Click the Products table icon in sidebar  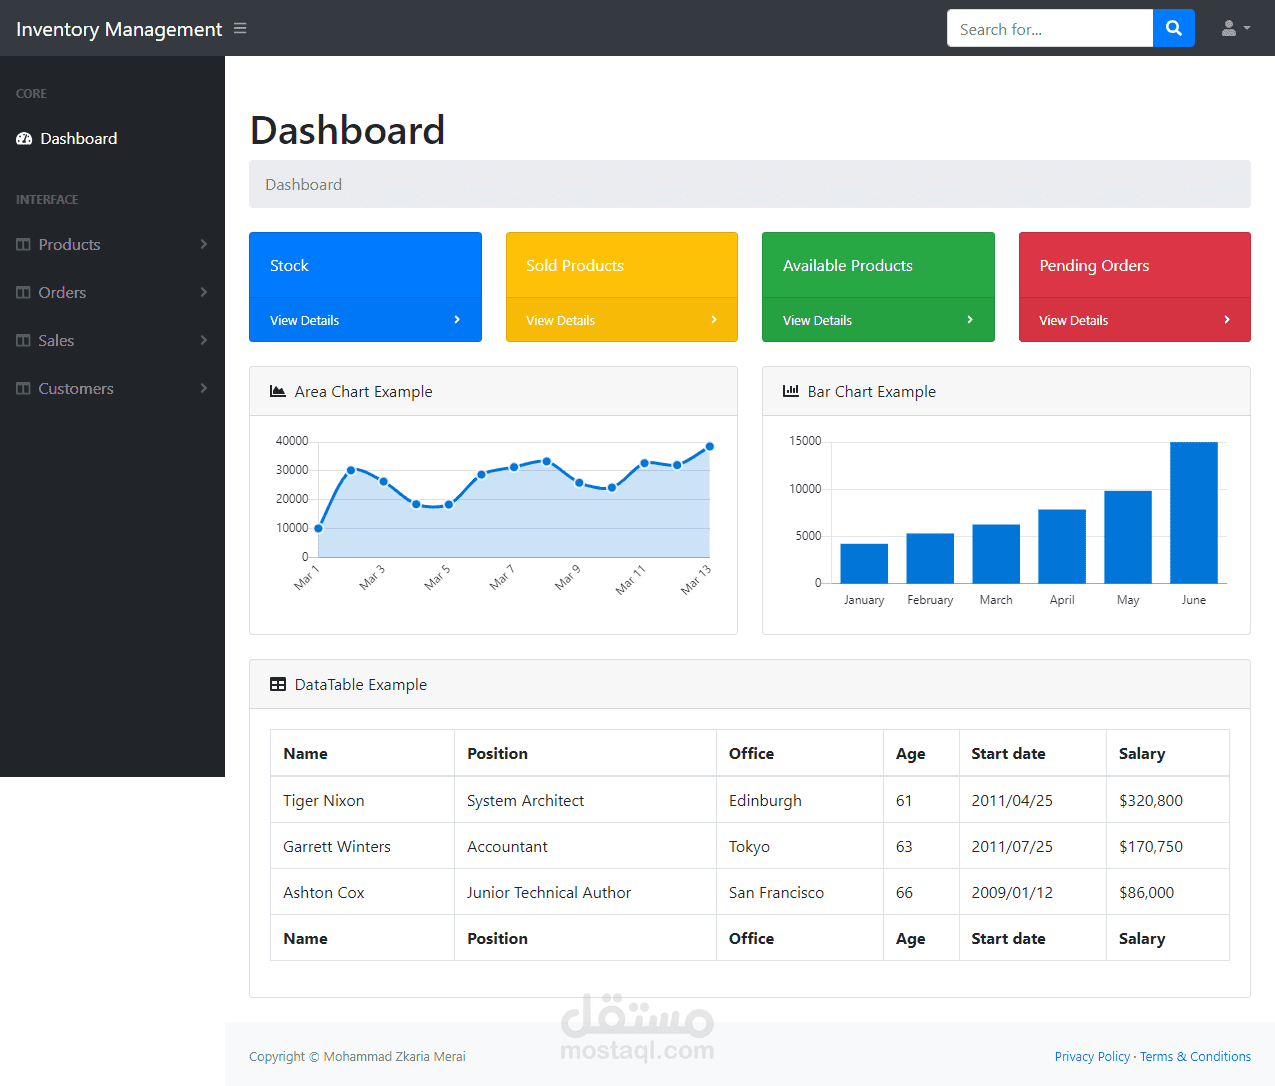click(22, 244)
